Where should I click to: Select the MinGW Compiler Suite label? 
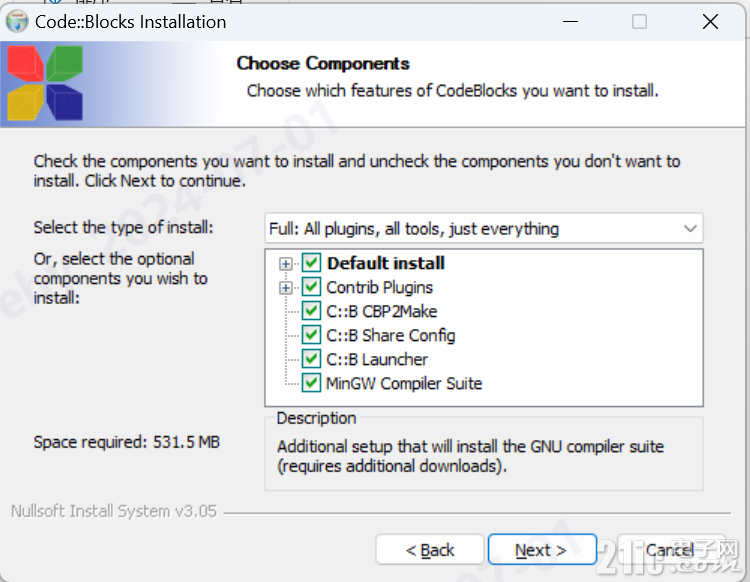coord(404,383)
